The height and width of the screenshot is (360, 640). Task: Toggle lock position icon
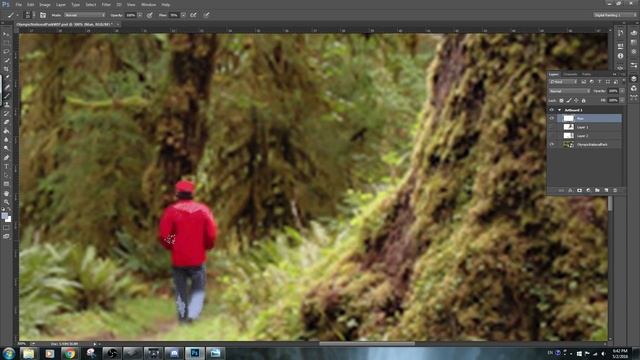(576, 100)
